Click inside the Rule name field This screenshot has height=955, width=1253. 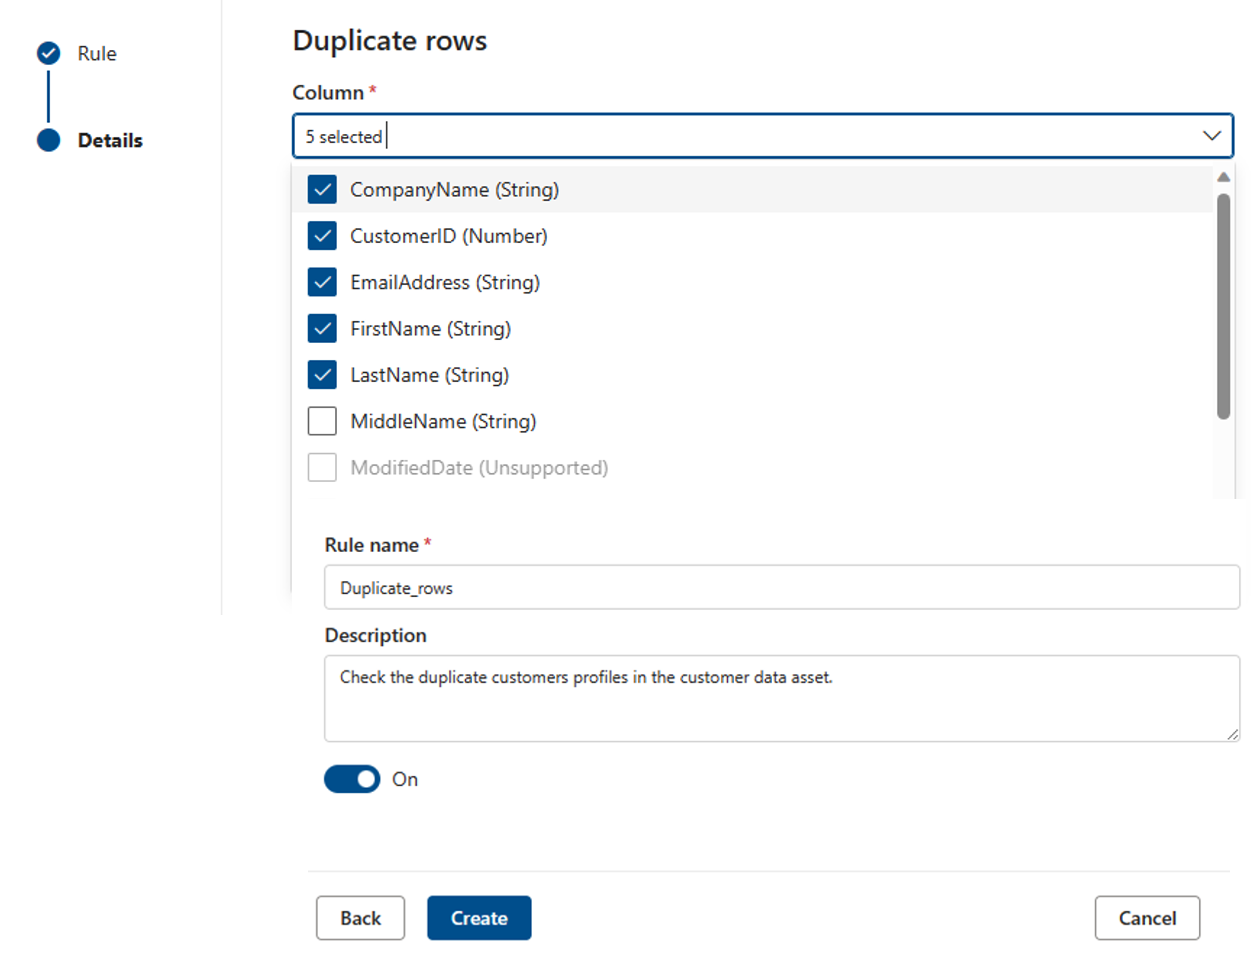coord(700,588)
